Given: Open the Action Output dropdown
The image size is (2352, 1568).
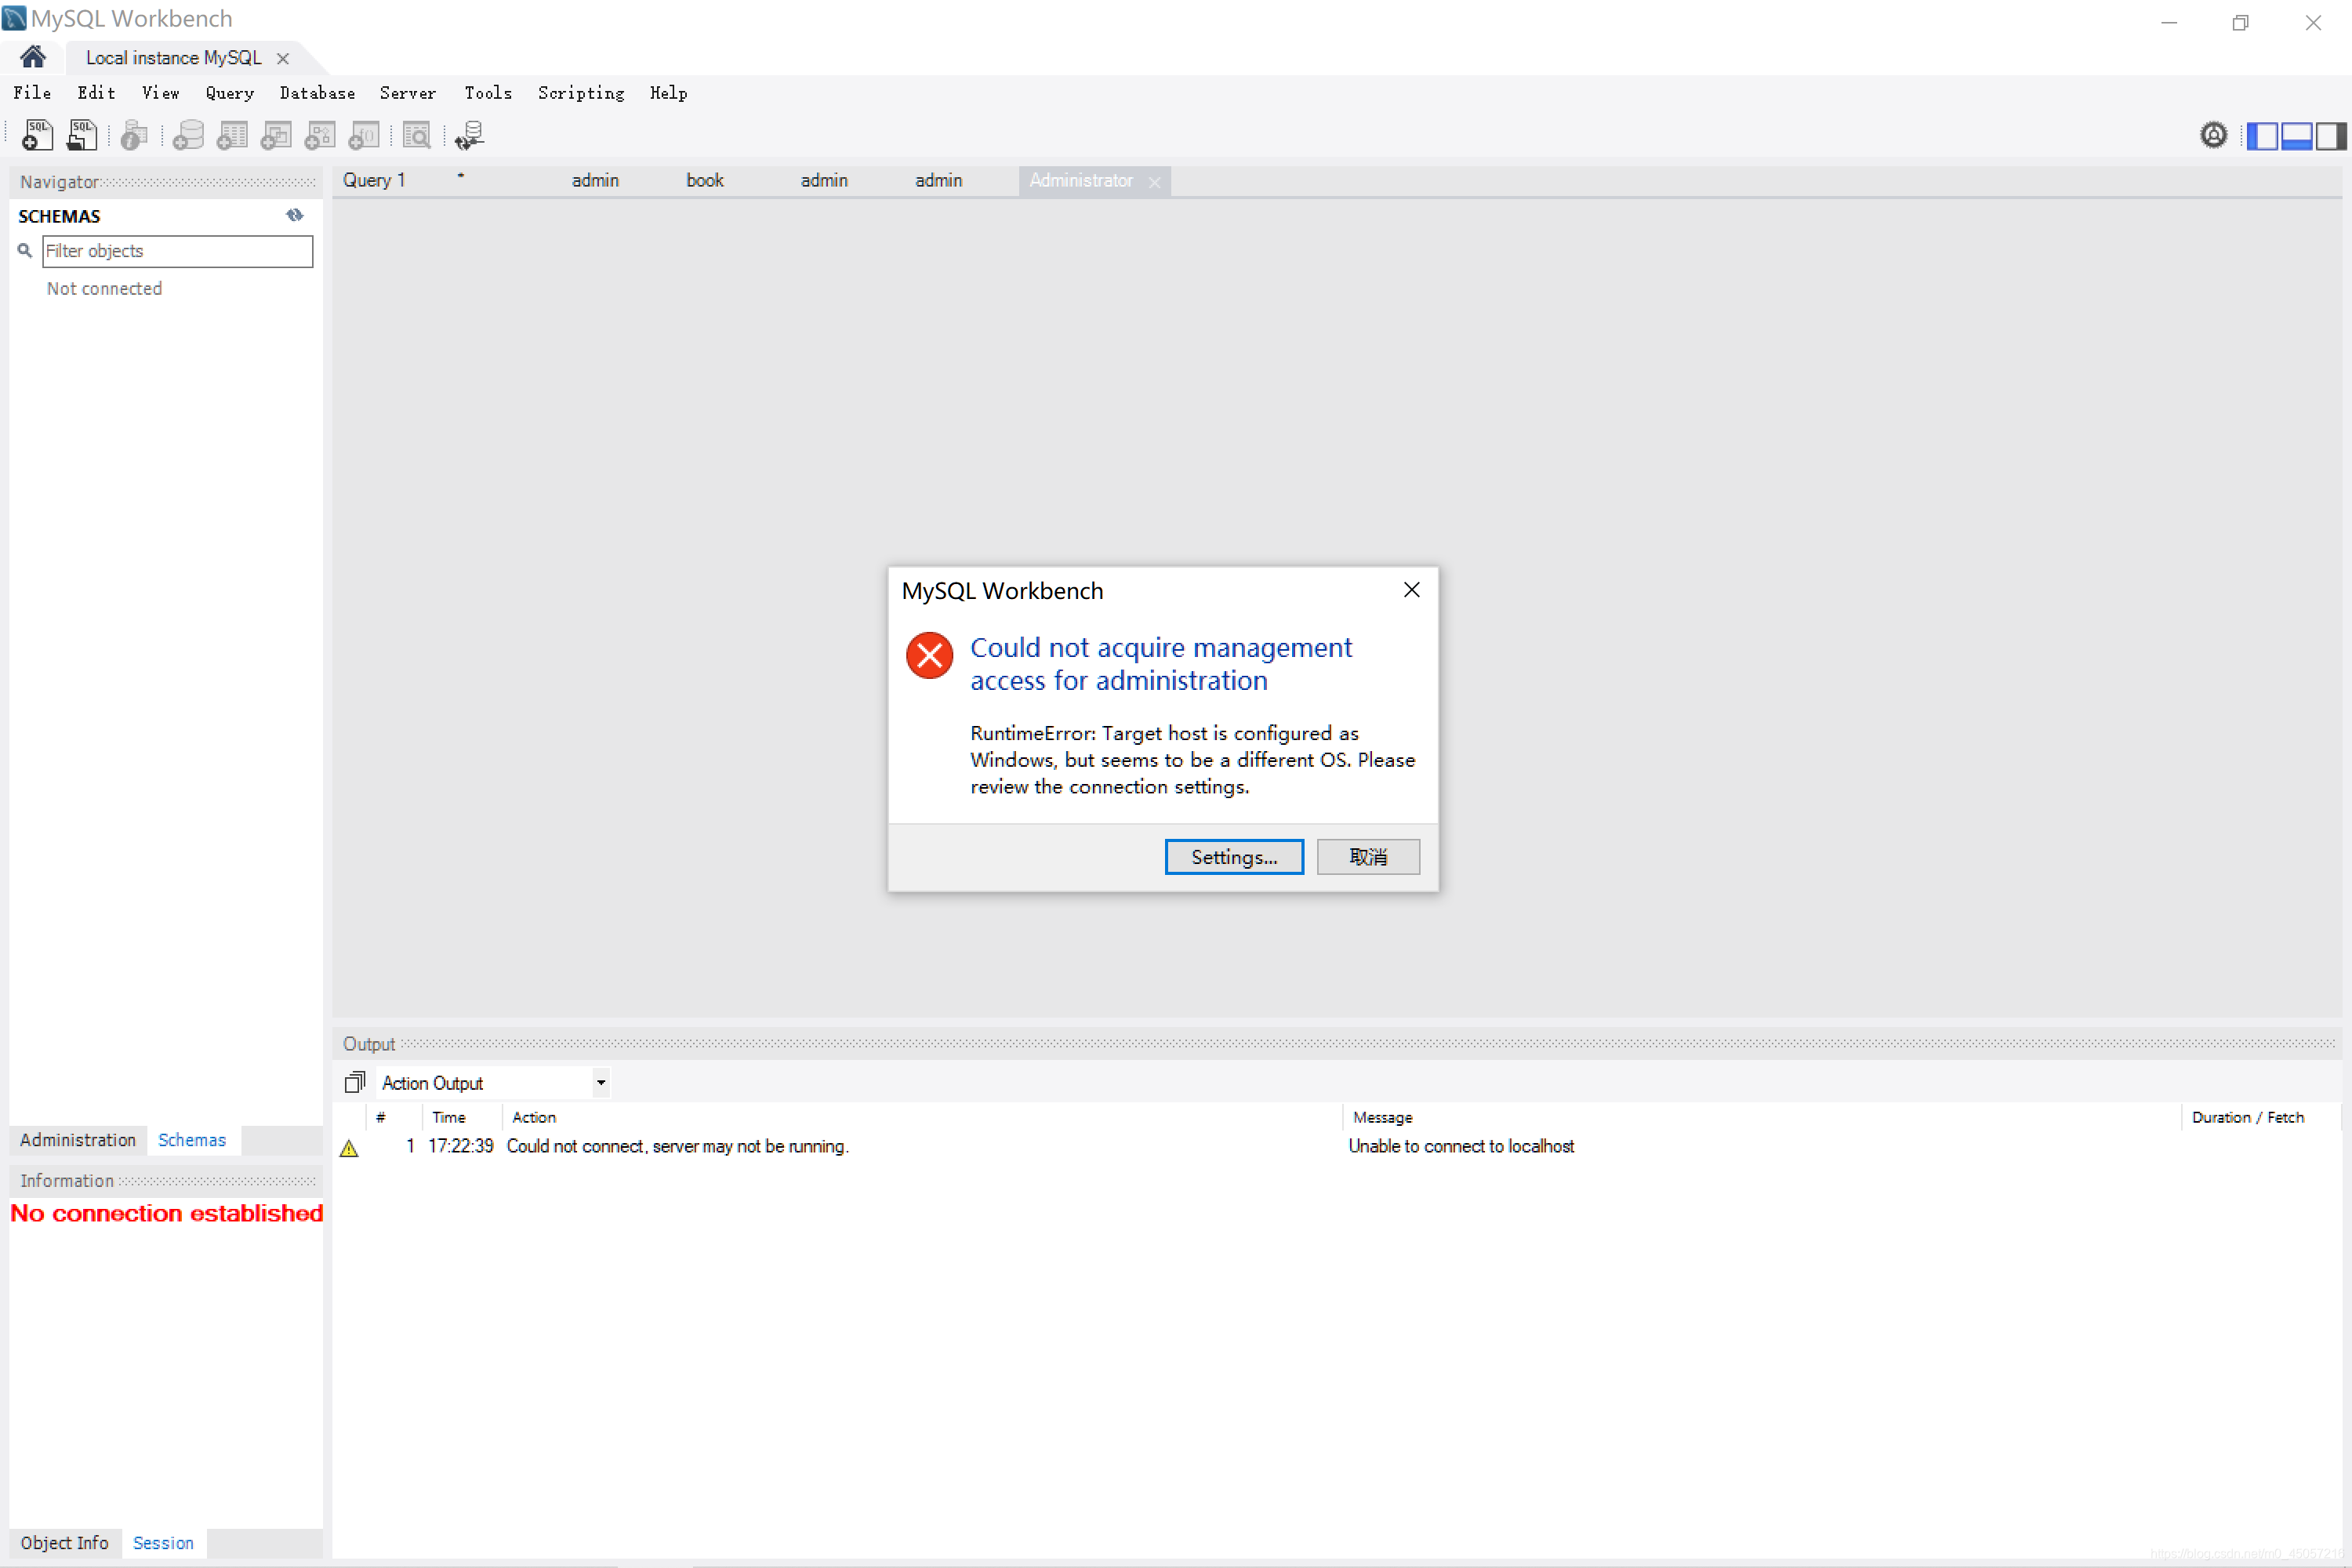Looking at the screenshot, I should click(x=601, y=1083).
